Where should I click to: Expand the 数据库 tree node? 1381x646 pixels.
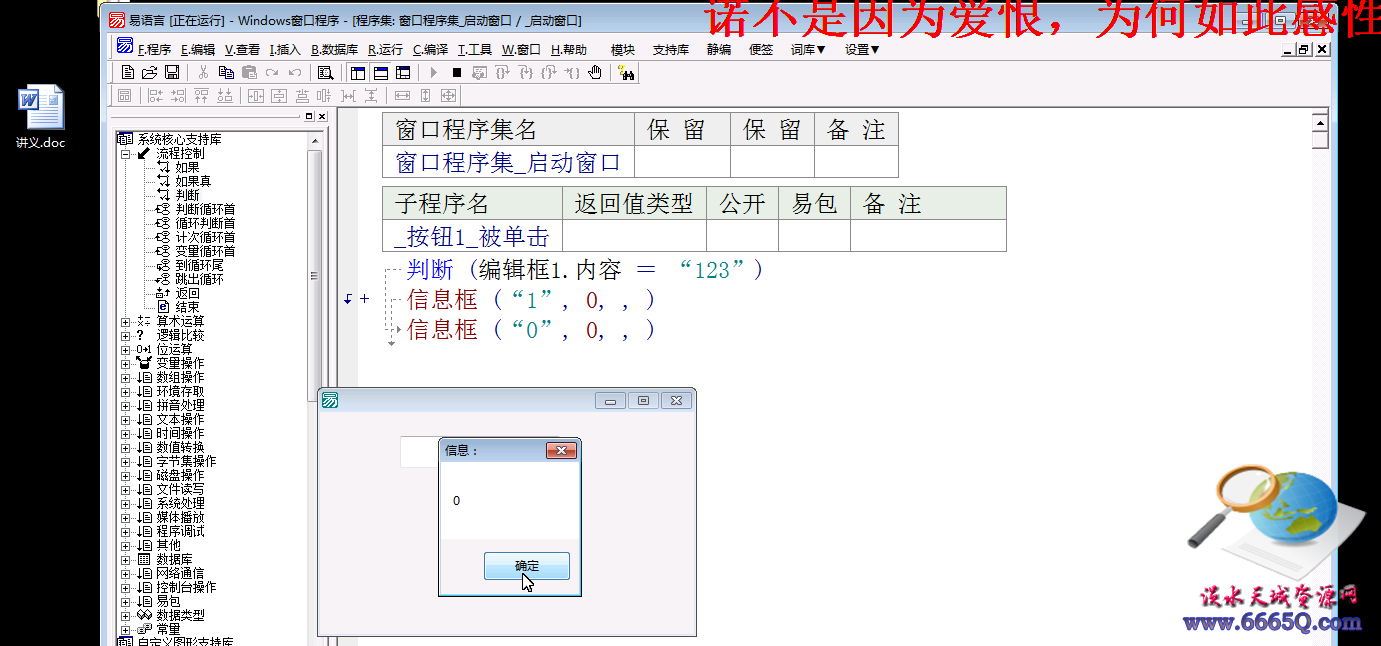pyautogui.click(x=125, y=560)
